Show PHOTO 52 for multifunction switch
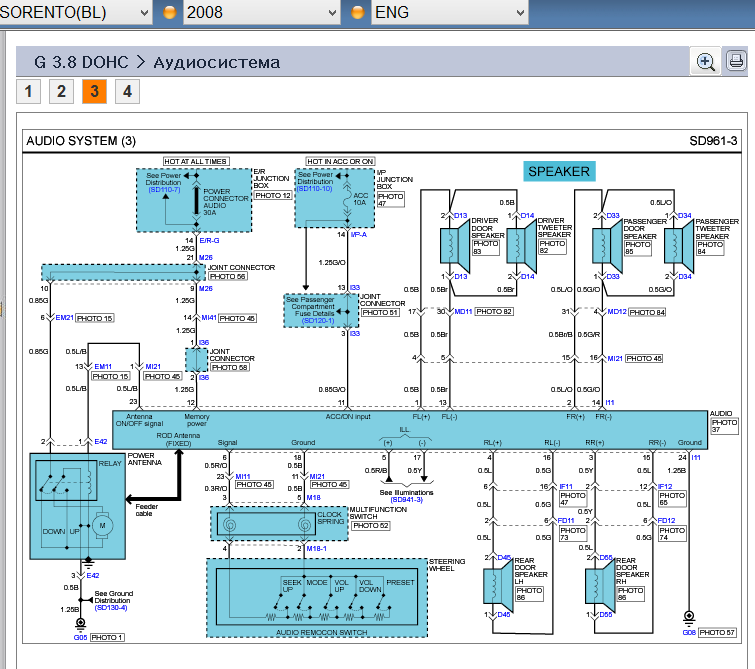The height and width of the screenshot is (669, 755). point(371,525)
